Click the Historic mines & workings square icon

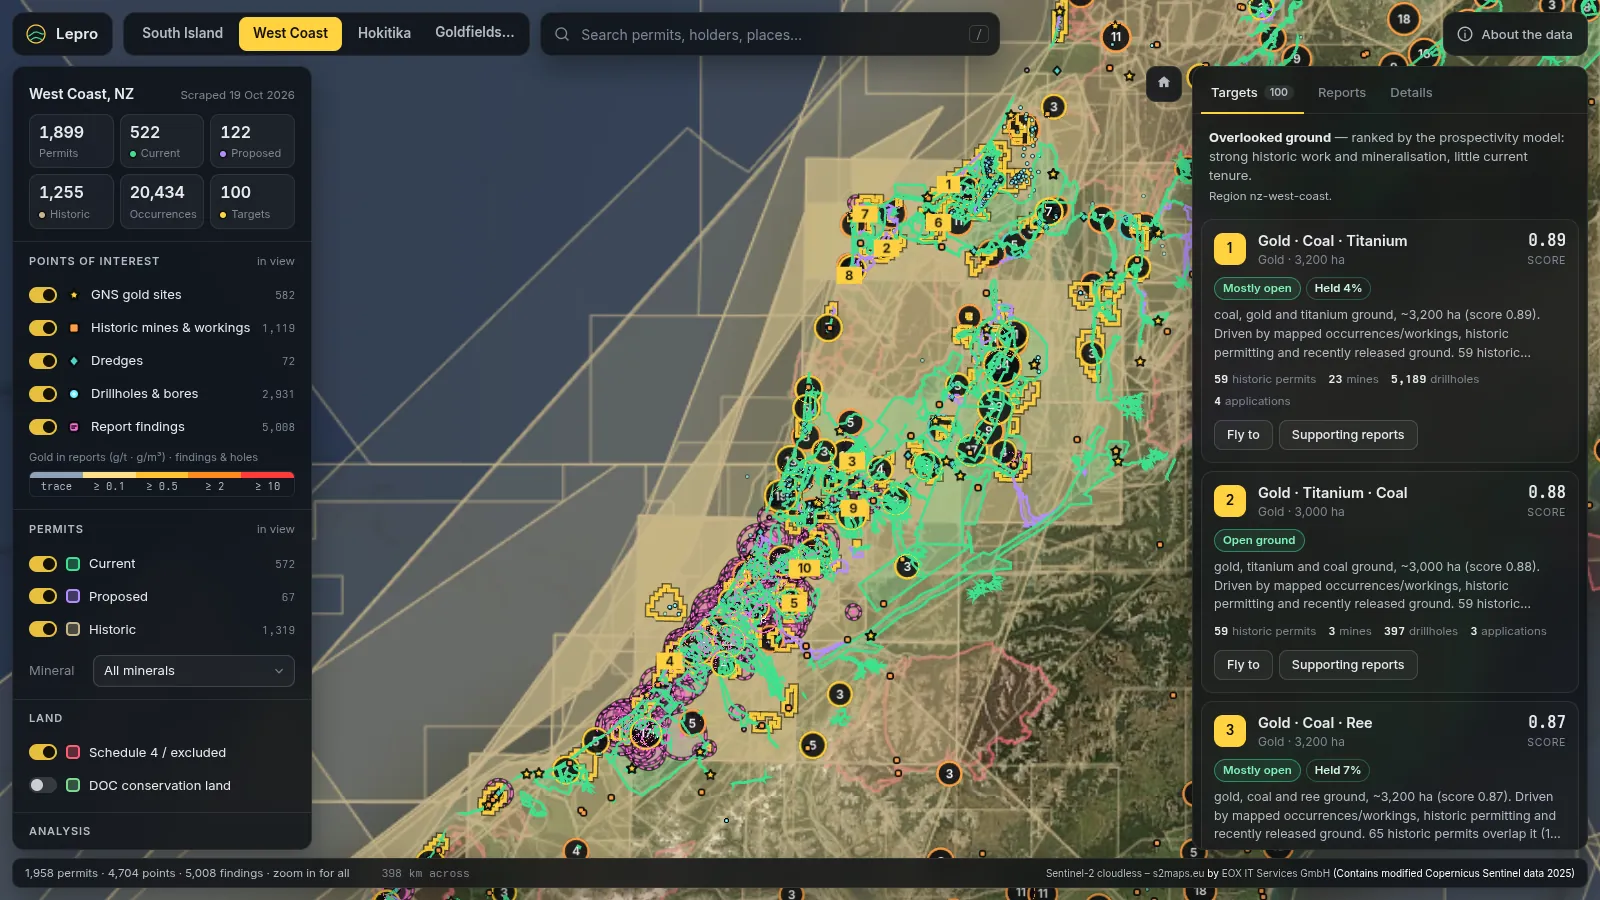click(74, 328)
